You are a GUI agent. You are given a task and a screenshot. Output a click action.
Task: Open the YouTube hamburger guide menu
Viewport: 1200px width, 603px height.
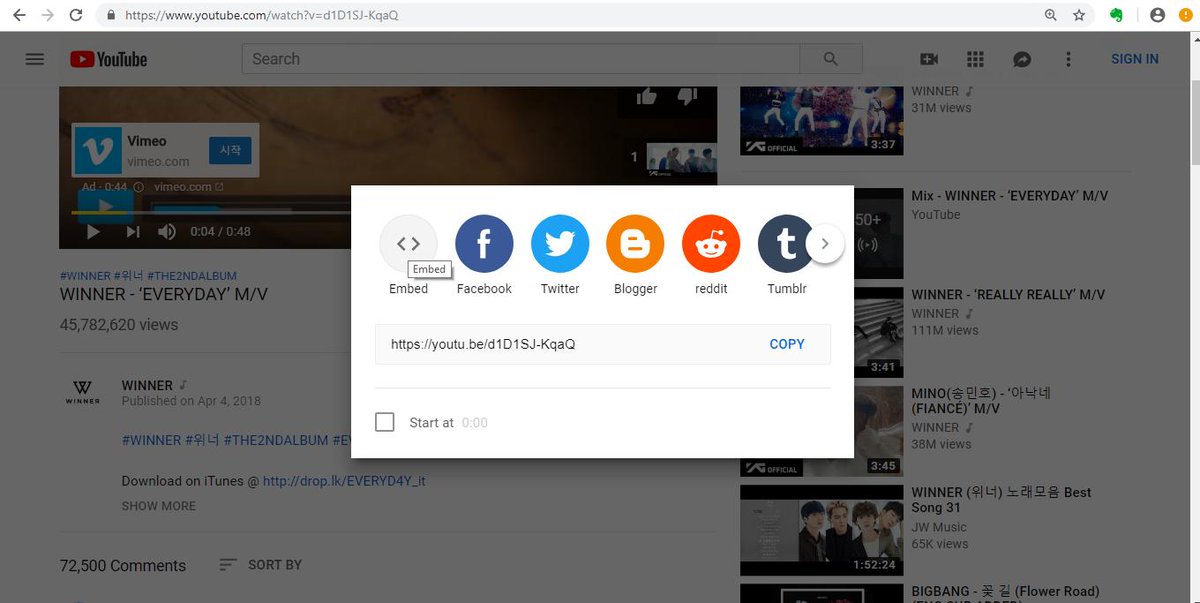pos(35,59)
